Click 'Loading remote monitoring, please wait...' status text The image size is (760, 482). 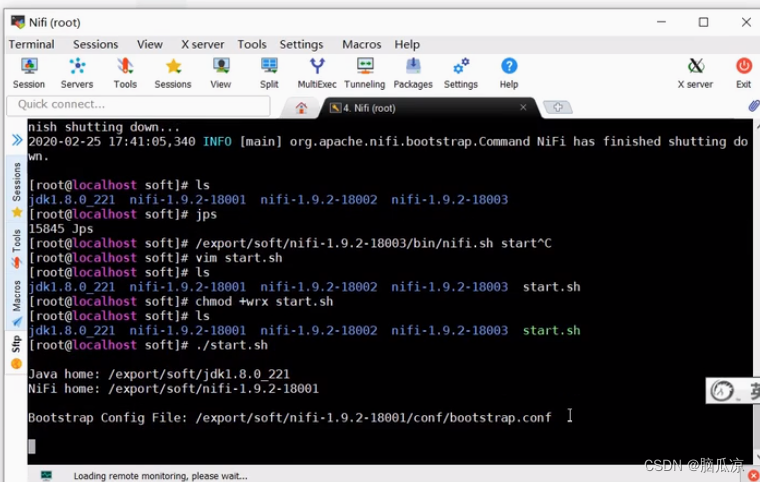tap(160, 476)
